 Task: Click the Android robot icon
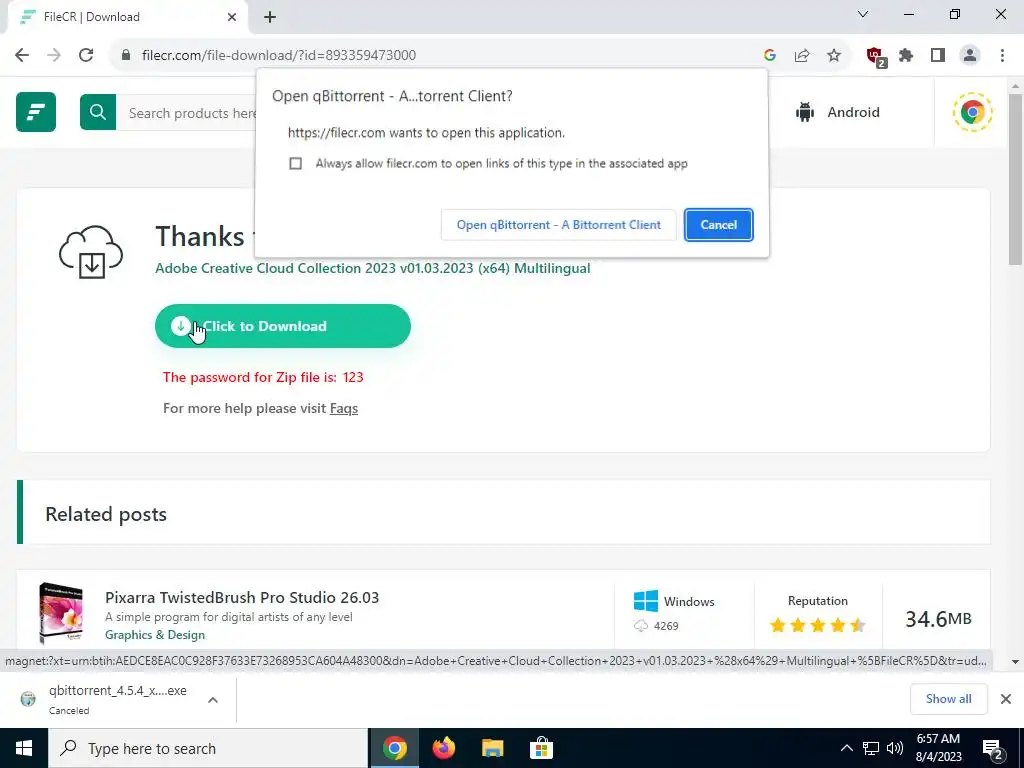pos(805,112)
